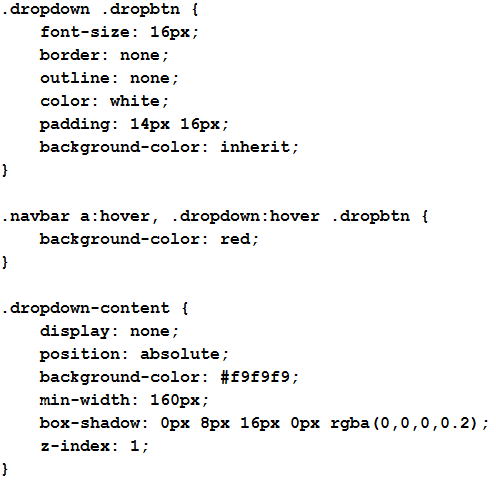
Task: Click 'position: absolute' line
Action: (x=134, y=354)
